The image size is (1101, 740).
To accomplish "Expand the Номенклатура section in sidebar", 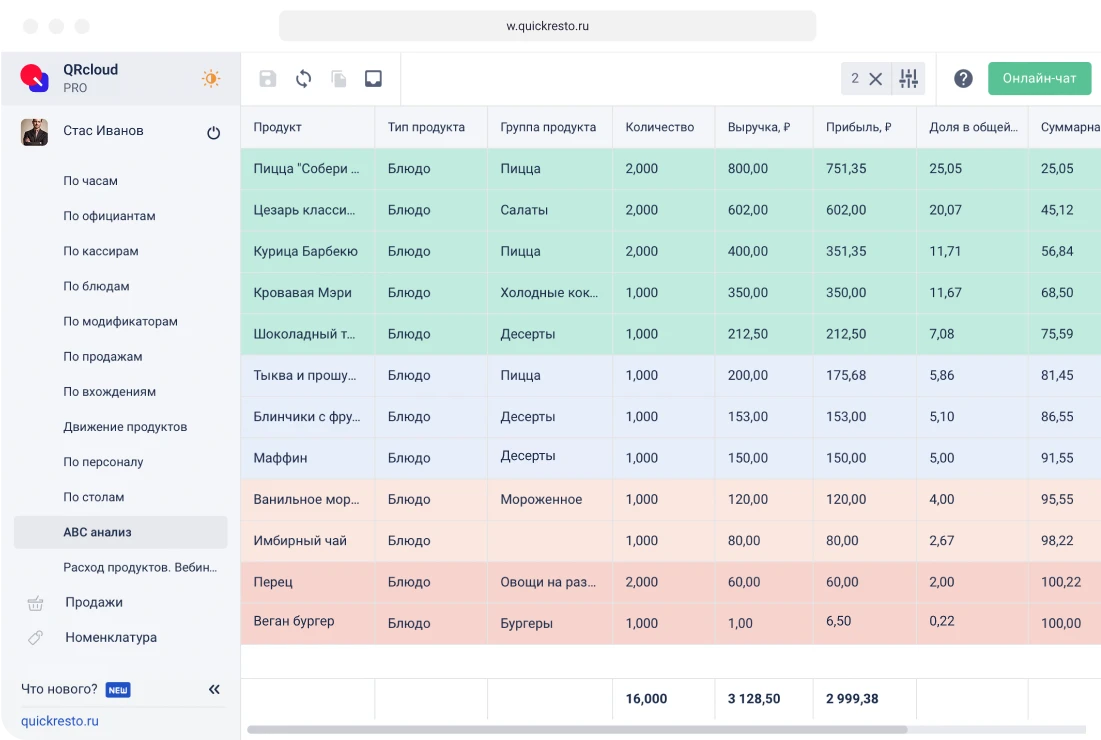I will [110, 637].
